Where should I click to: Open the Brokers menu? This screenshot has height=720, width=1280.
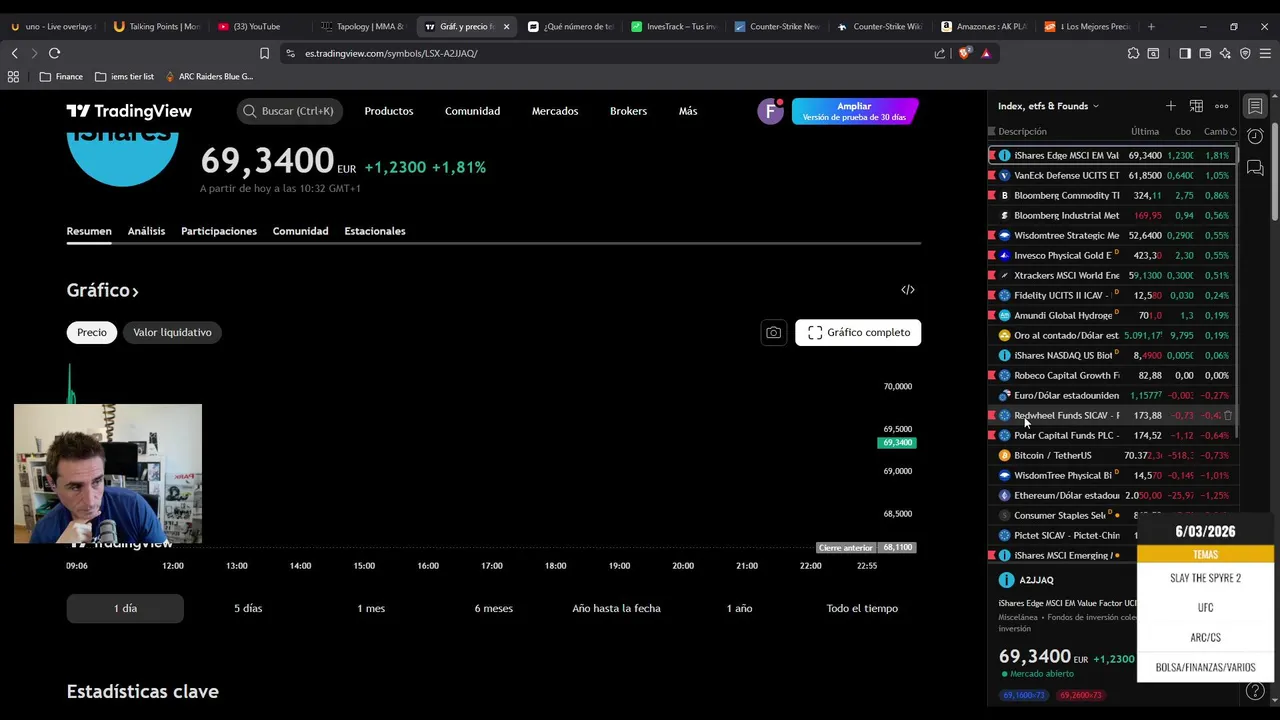628,111
